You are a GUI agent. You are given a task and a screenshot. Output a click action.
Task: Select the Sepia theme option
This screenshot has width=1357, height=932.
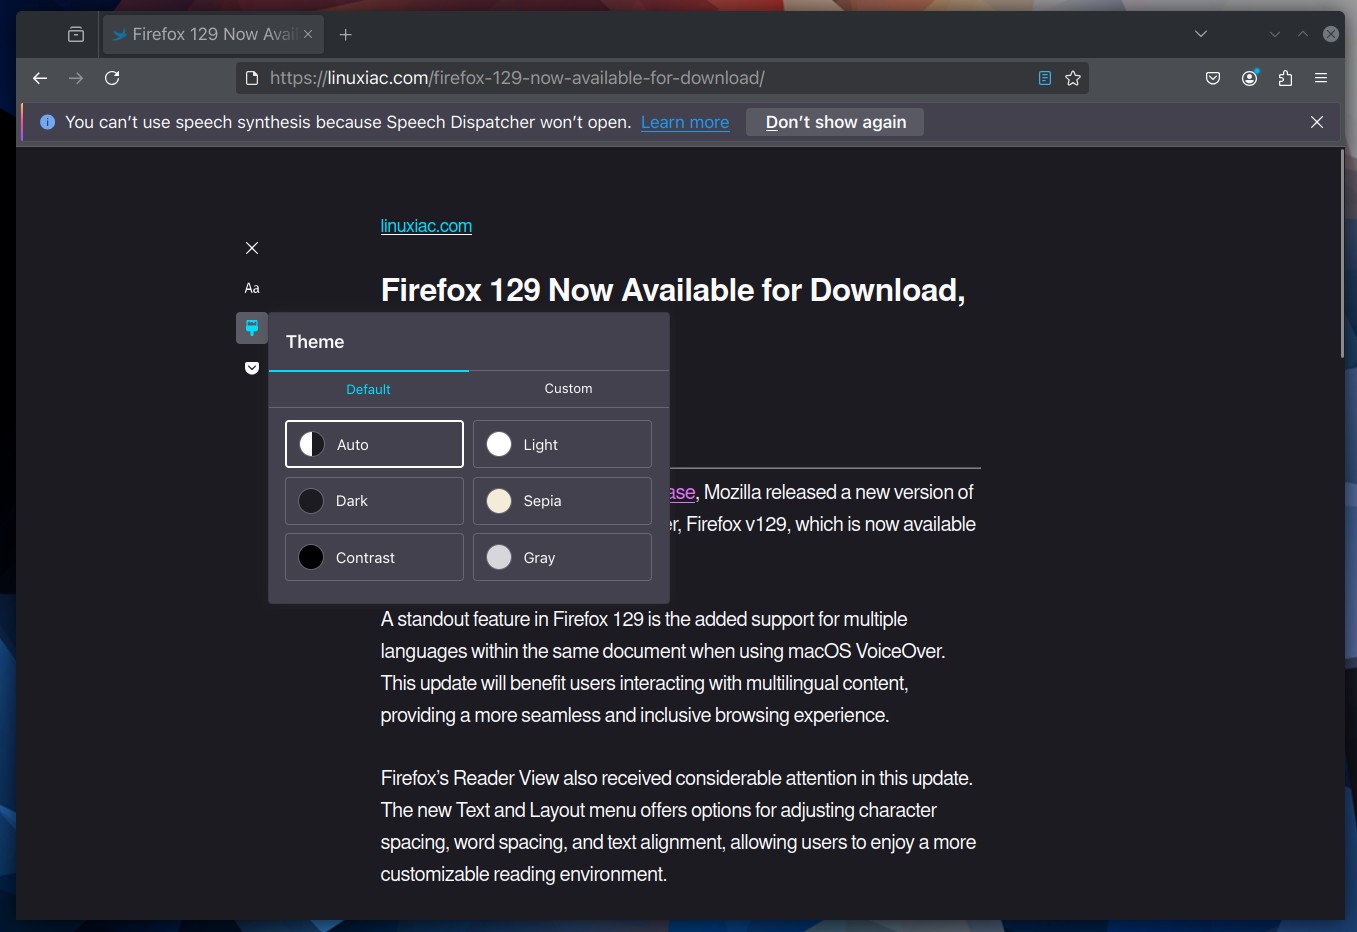tap(562, 501)
